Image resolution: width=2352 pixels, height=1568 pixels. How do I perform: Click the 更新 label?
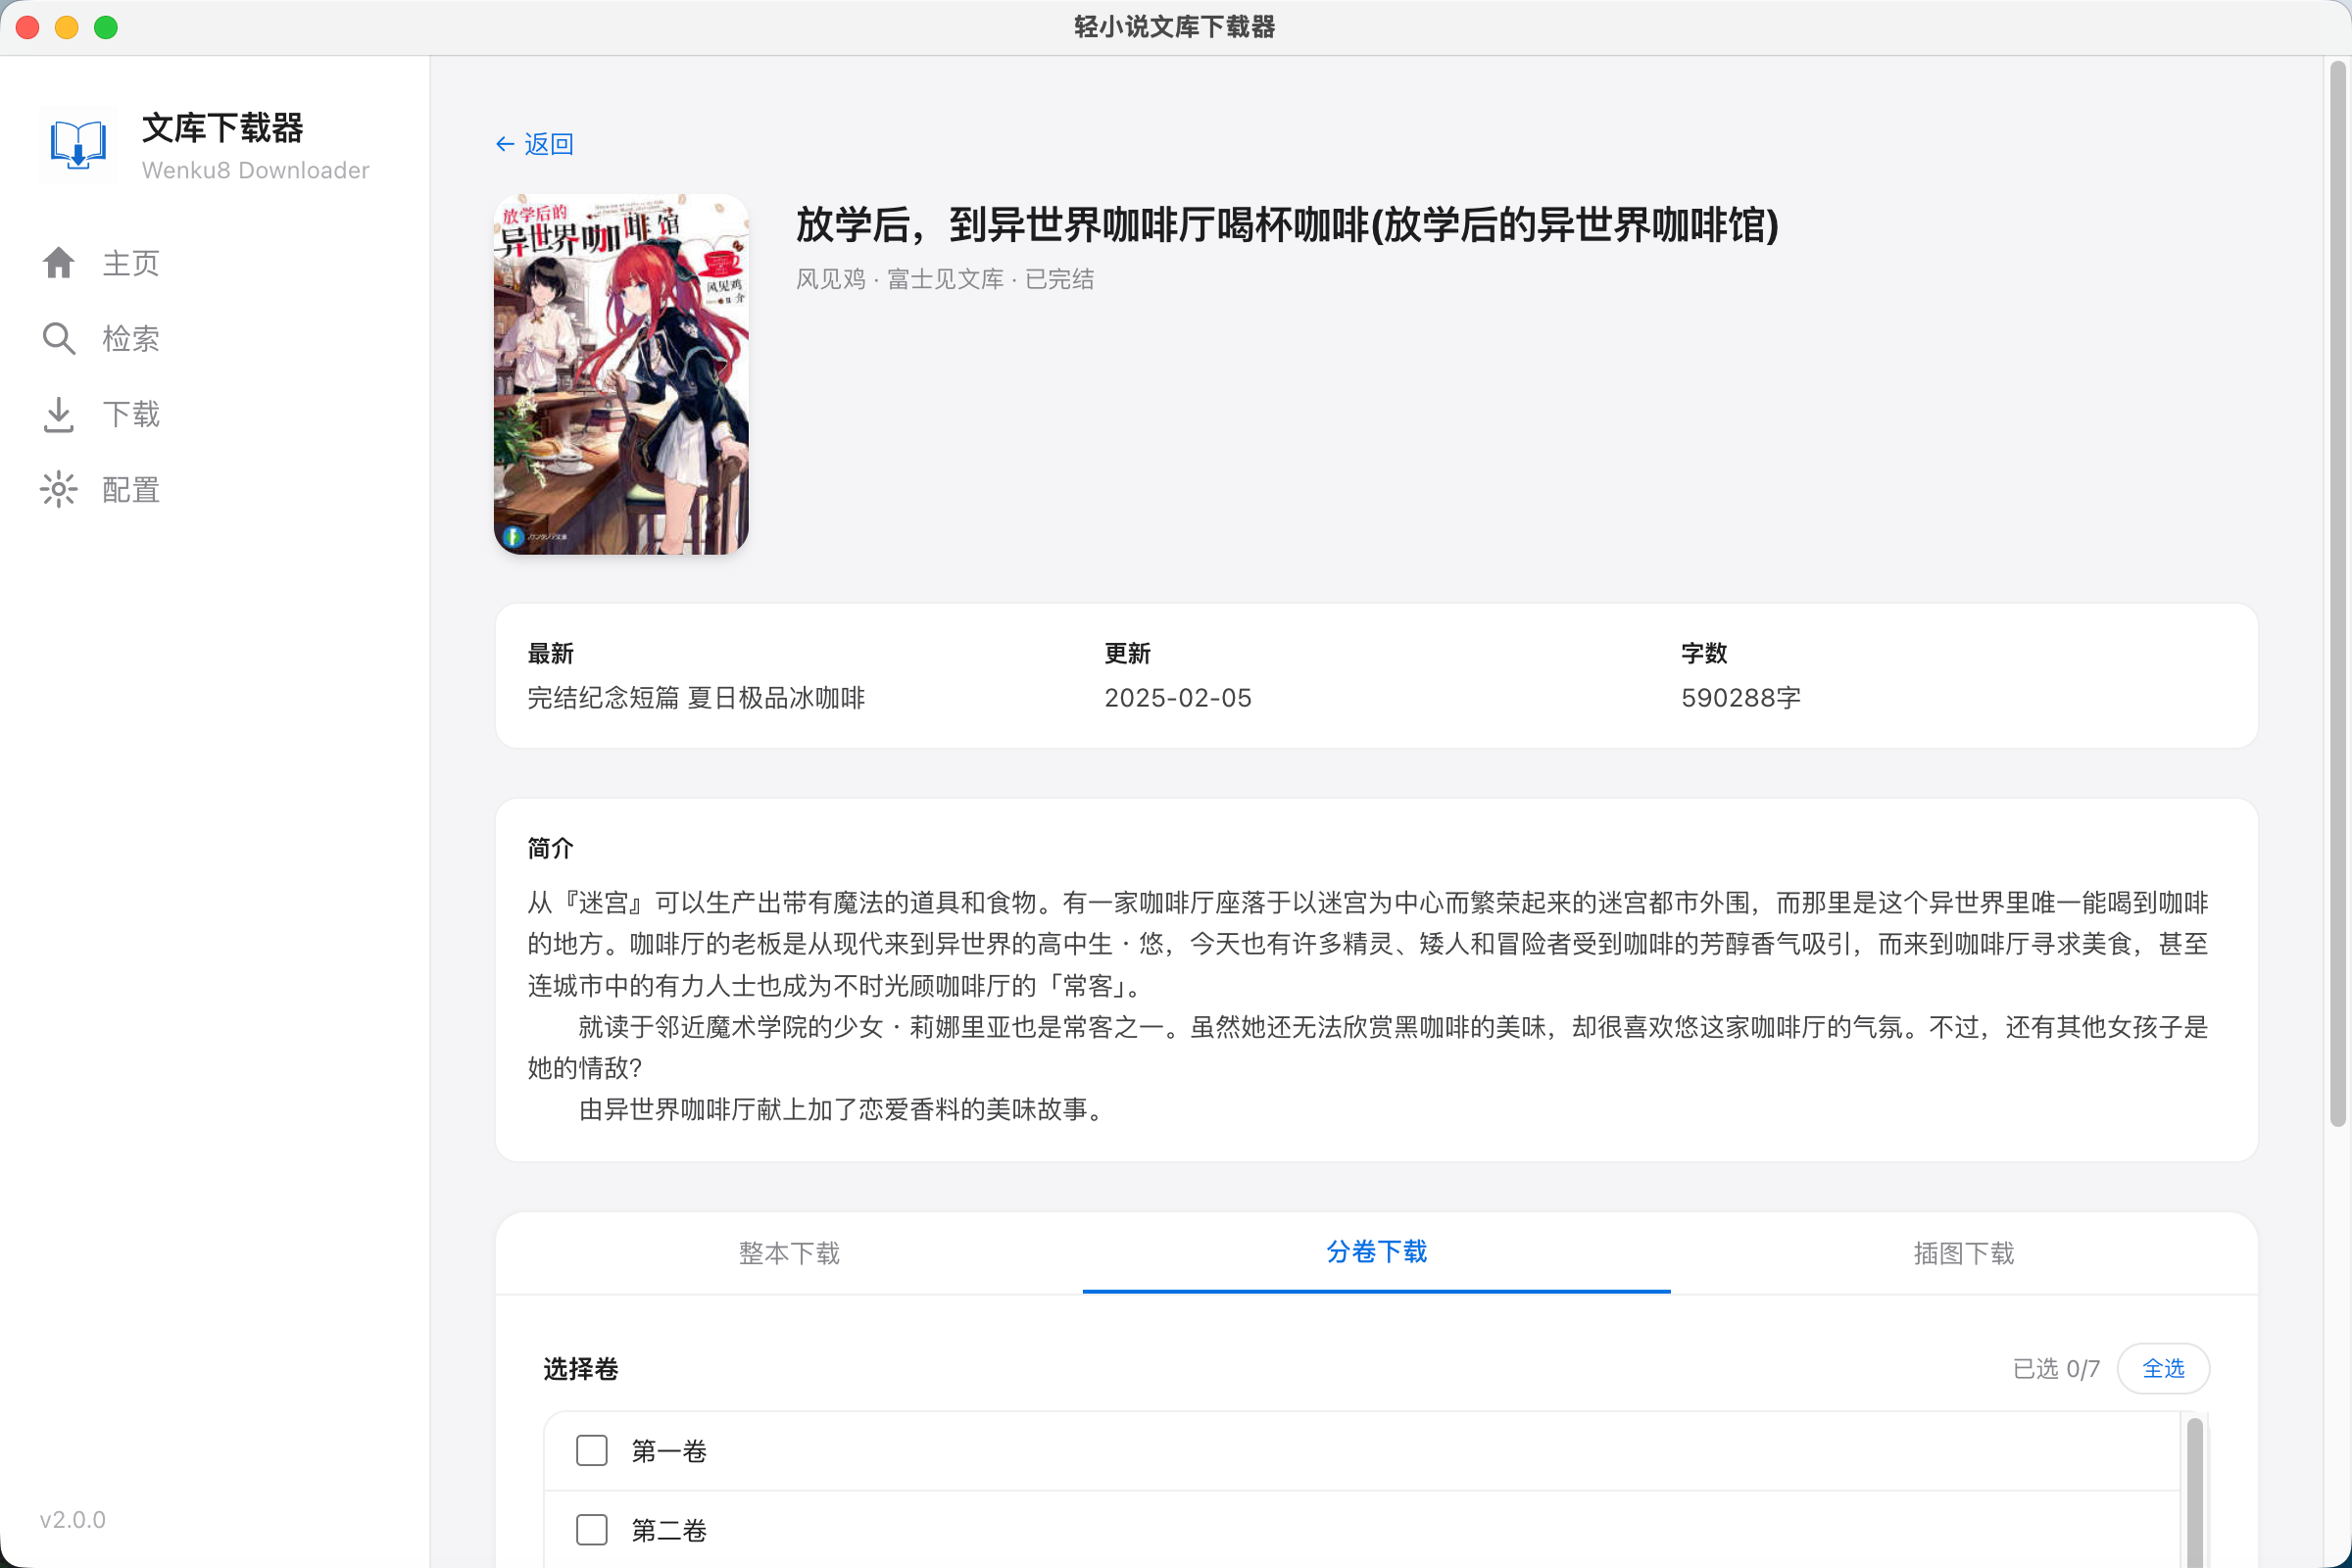[1127, 654]
